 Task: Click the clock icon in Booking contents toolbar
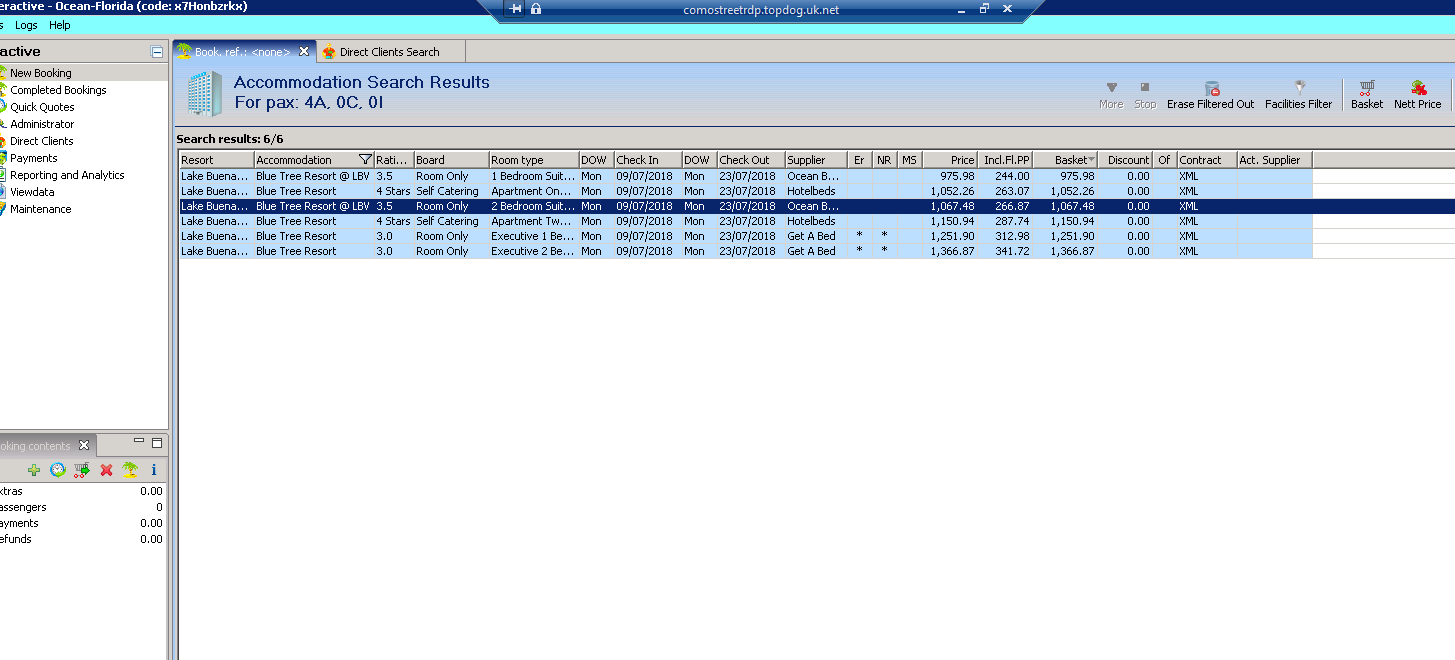point(58,469)
